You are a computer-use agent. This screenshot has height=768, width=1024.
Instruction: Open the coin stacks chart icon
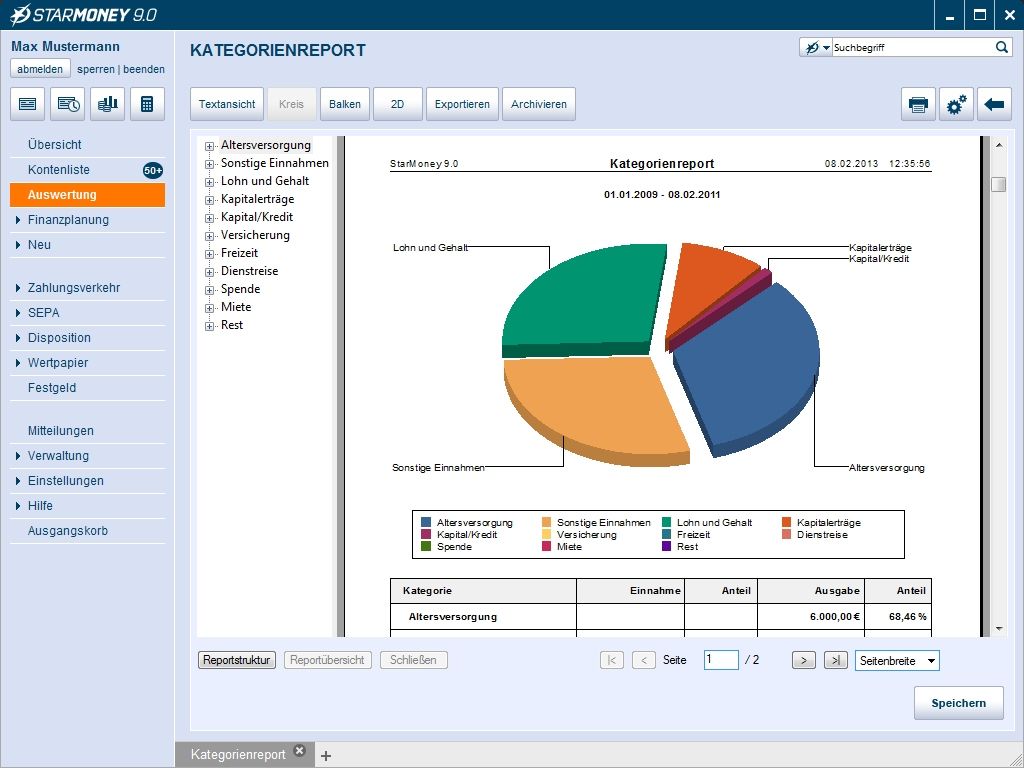pyautogui.click(x=108, y=104)
